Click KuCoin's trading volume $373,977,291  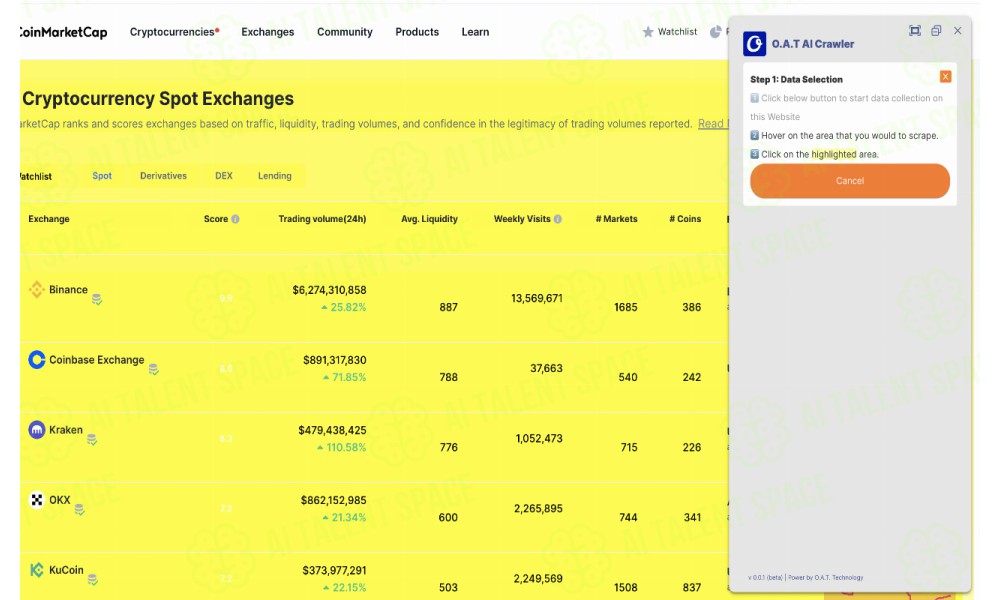334,571
